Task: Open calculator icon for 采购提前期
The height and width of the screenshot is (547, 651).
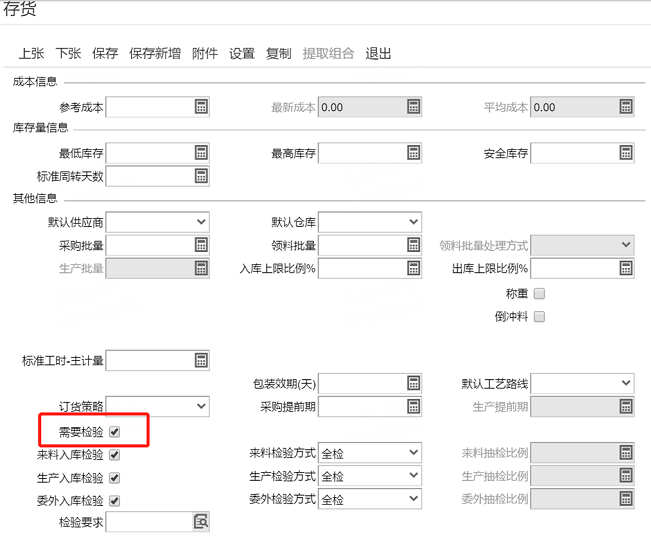Action: (414, 406)
